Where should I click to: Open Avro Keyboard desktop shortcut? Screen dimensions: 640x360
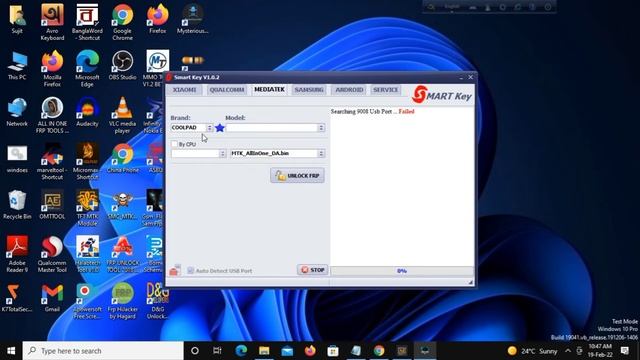click(x=52, y=22)
